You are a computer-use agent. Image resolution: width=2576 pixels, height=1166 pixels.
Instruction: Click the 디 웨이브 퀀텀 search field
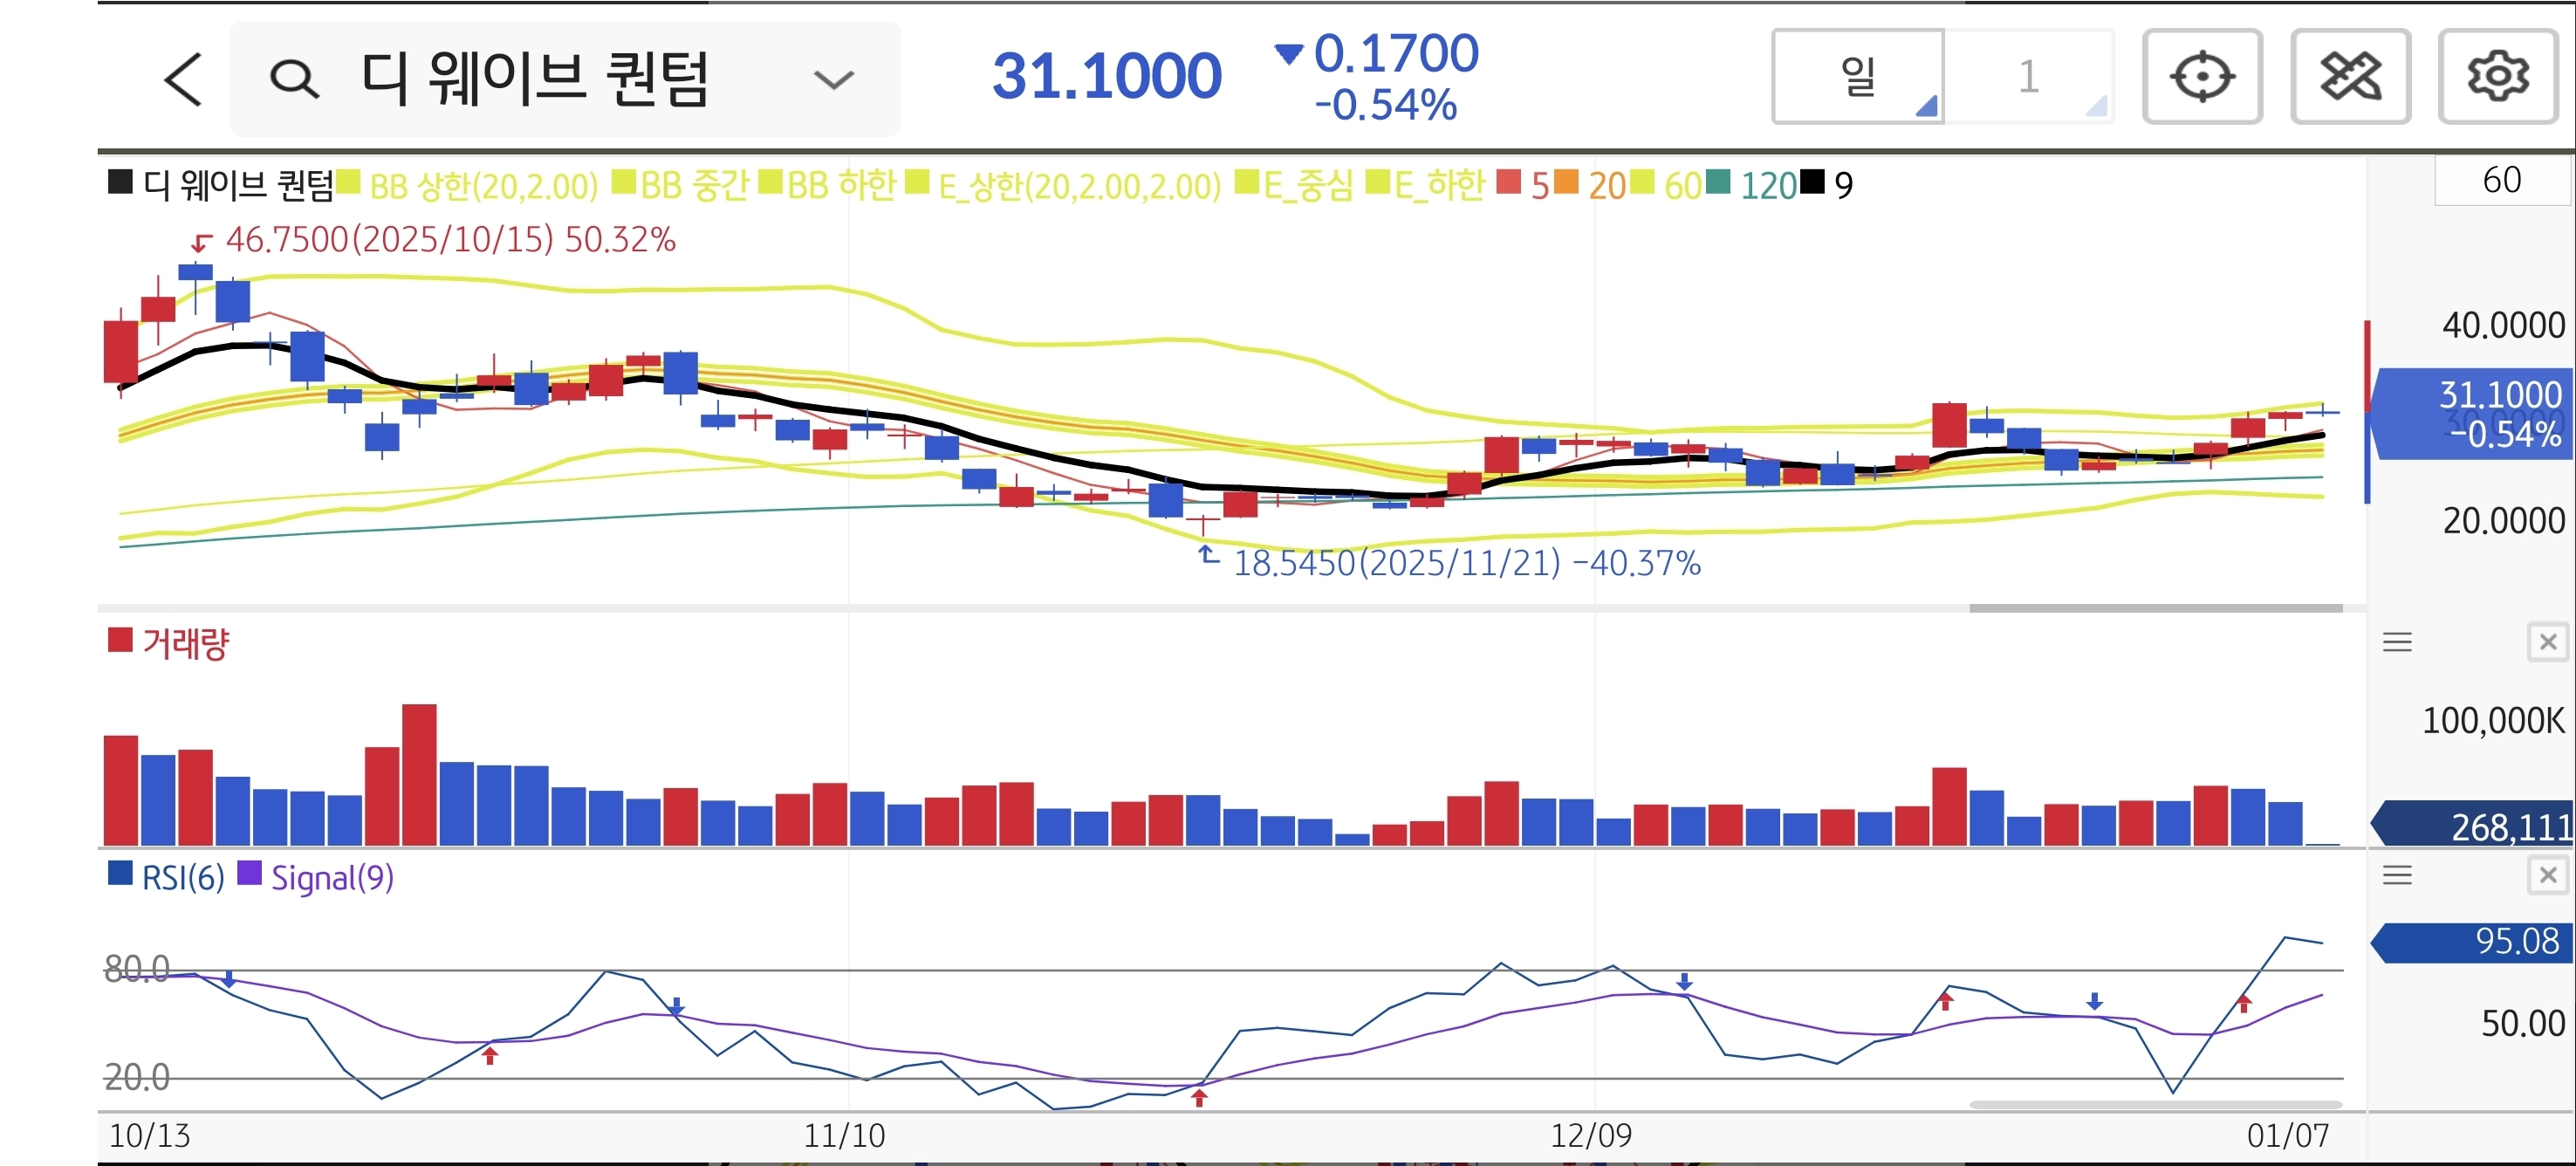(x=535, y=79)
